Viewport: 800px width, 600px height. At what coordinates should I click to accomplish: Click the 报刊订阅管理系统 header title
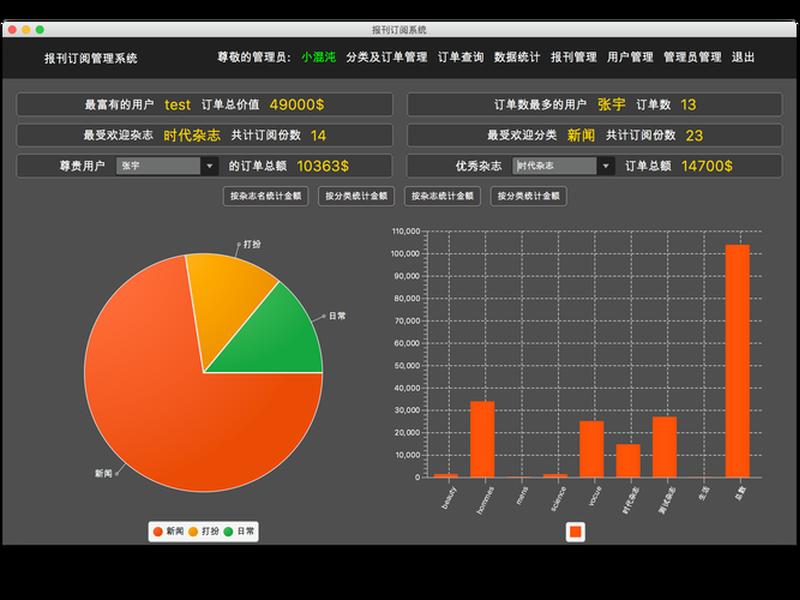pyautogui.click(x=91, y=58)
